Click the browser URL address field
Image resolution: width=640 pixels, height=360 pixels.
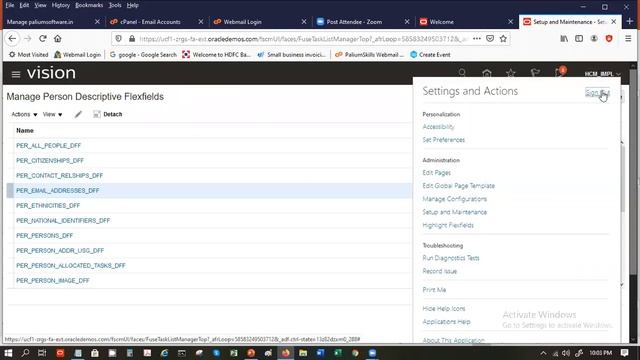coord(303,39)
